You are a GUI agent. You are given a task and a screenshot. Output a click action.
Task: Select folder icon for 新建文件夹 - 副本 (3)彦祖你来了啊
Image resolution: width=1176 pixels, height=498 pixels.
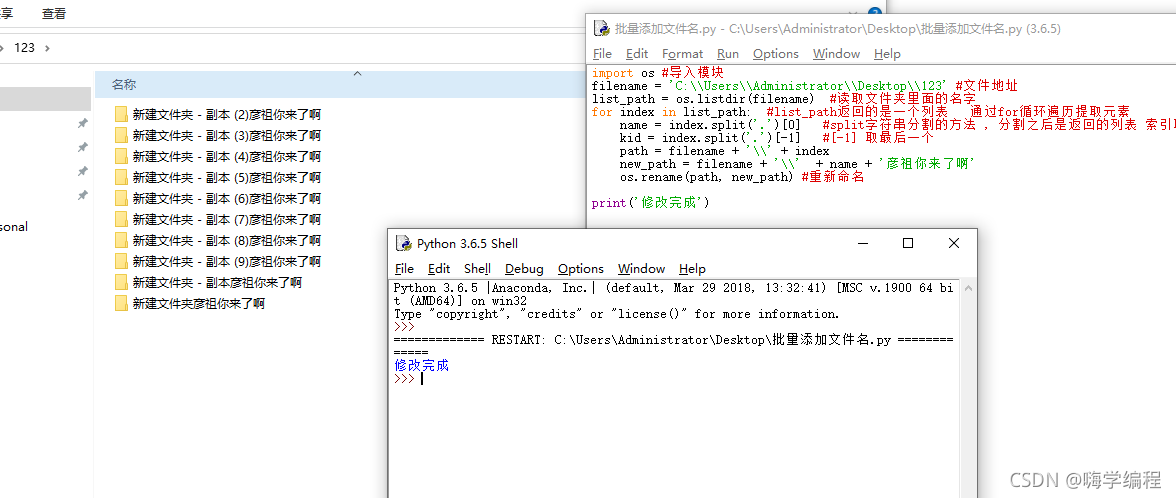[122, 136]
